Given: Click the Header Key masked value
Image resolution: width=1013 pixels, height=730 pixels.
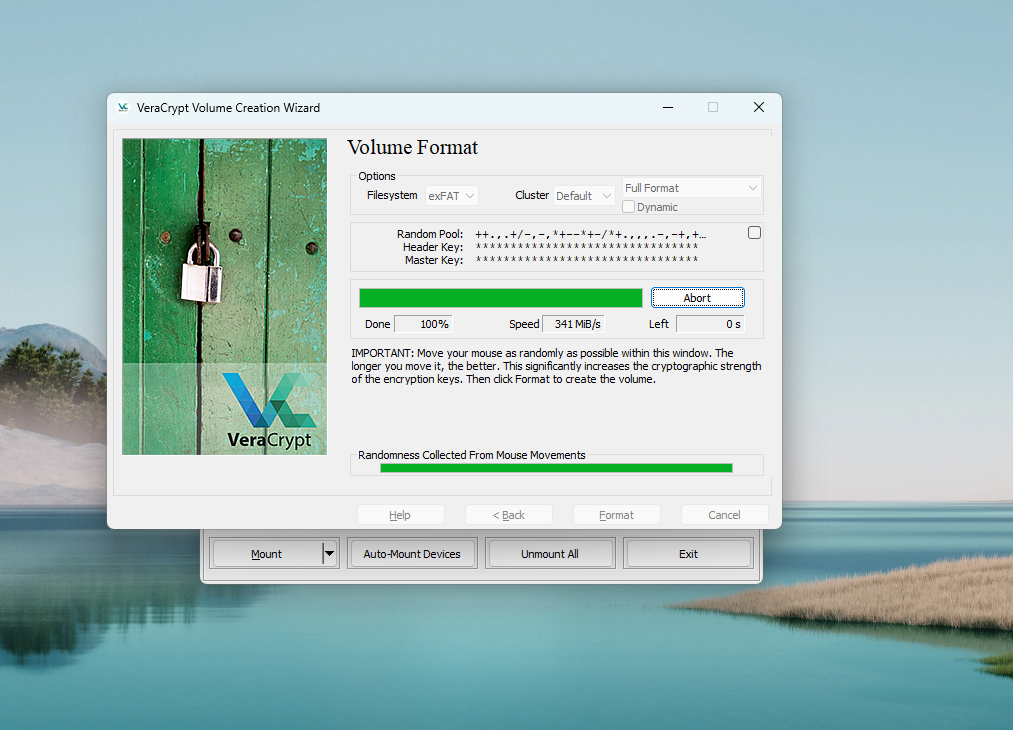Looking at the screenshot, I should click(587, 247).
